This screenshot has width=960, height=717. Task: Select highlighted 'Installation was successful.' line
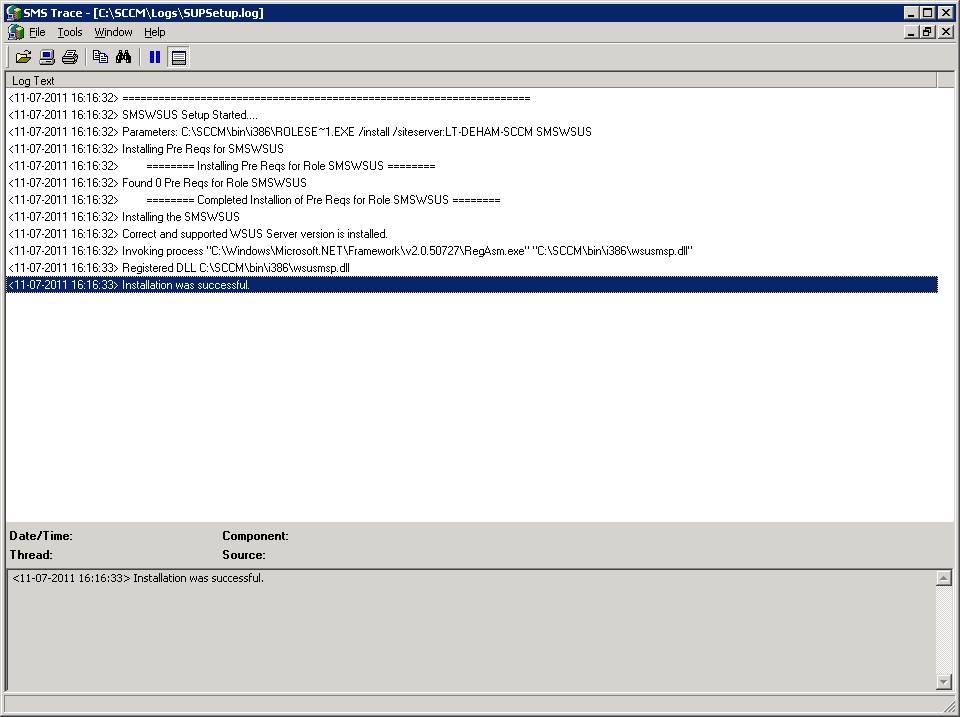(471, 285)
